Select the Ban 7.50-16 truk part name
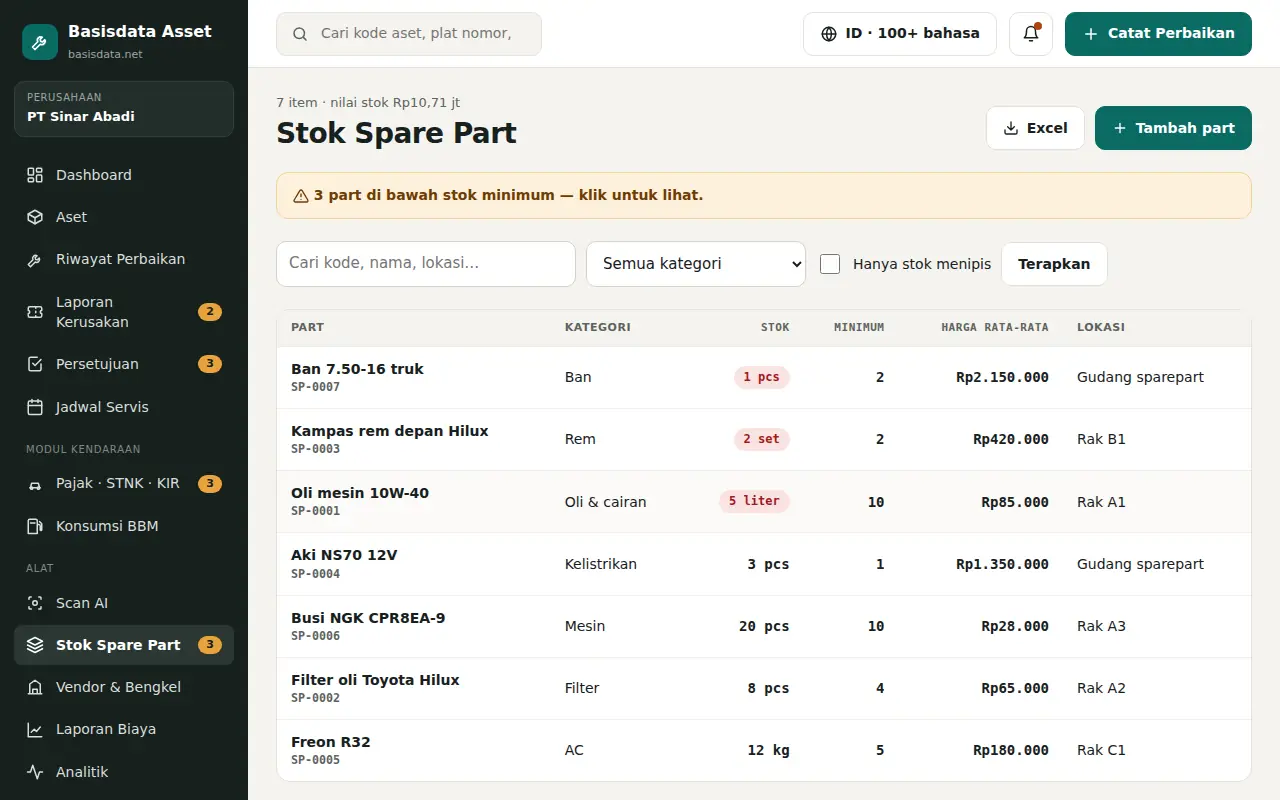1280x800 pixels. [357, 369]
